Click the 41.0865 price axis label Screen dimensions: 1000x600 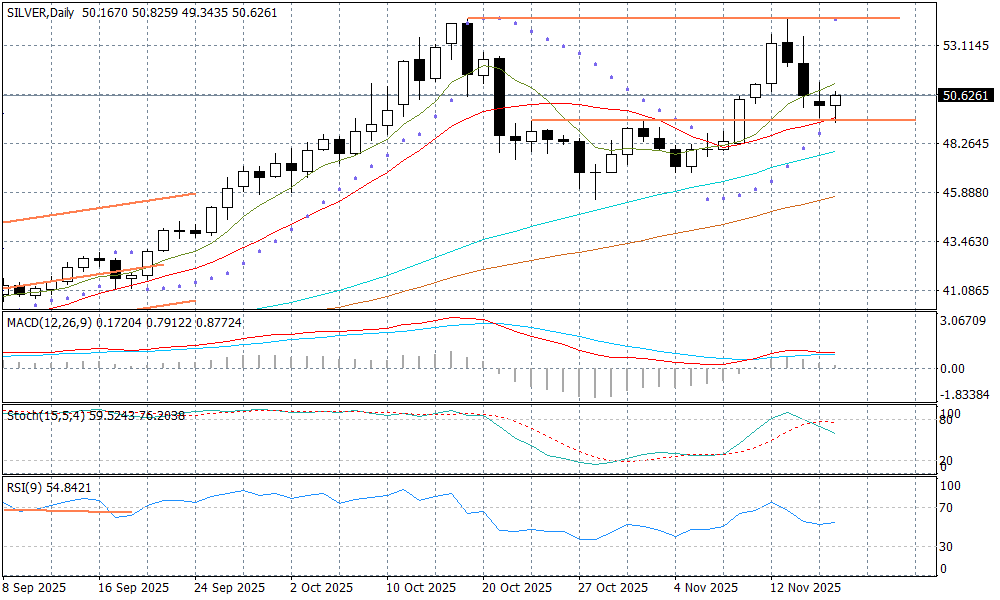pyautogui.click(x=966, y=291)
